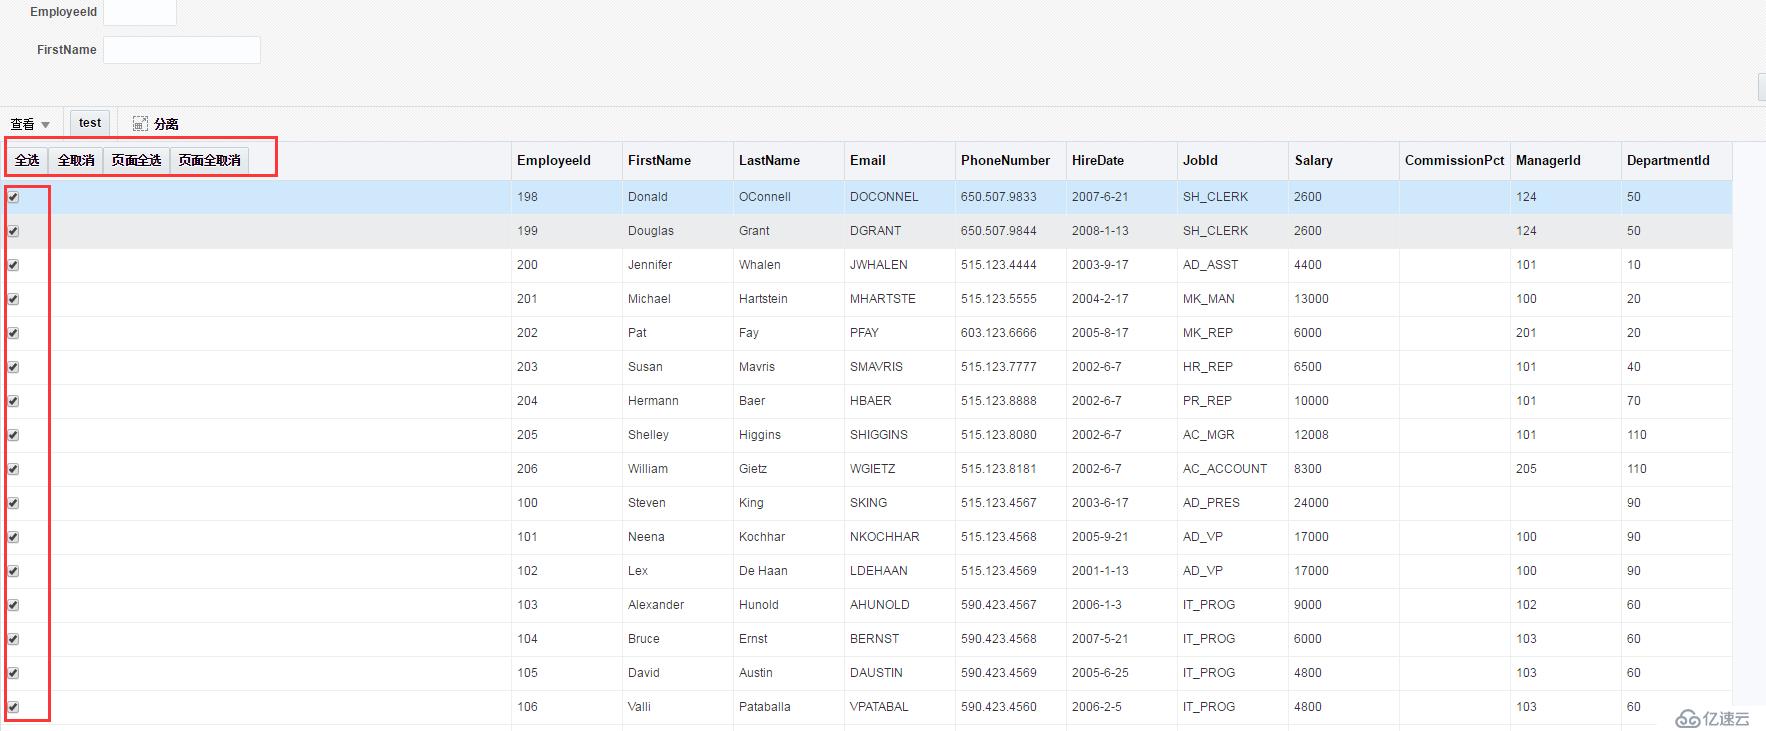Click the LastName column header
1766x731 pixels.
coord(788,161)
